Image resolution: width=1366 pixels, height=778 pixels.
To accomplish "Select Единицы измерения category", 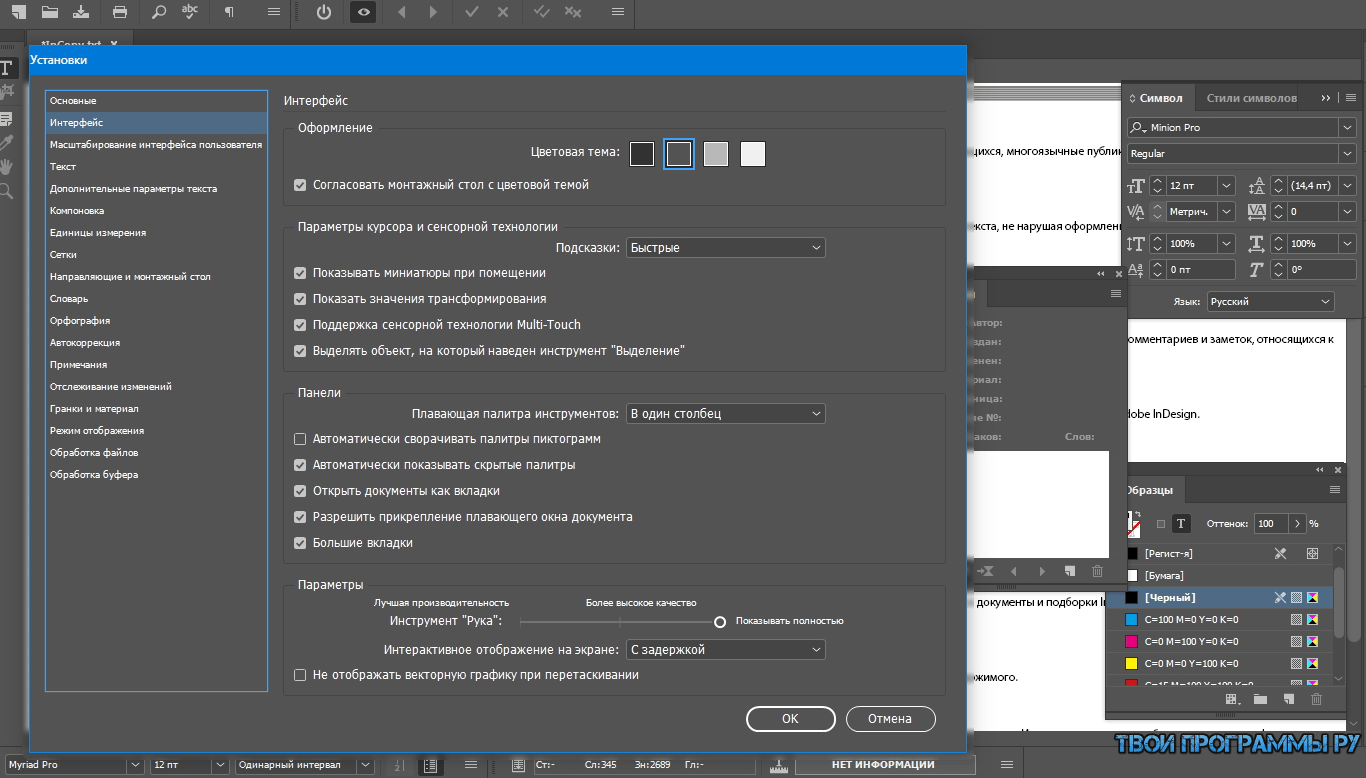I will click(x=157, y=233).
